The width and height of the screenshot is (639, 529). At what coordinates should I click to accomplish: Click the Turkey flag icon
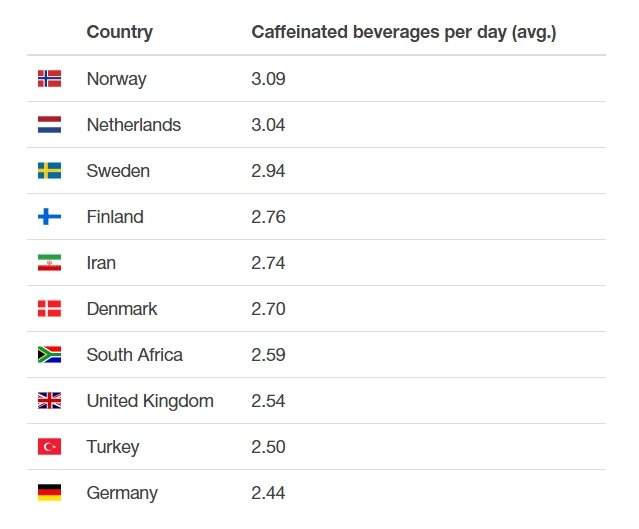coord(49,447)
